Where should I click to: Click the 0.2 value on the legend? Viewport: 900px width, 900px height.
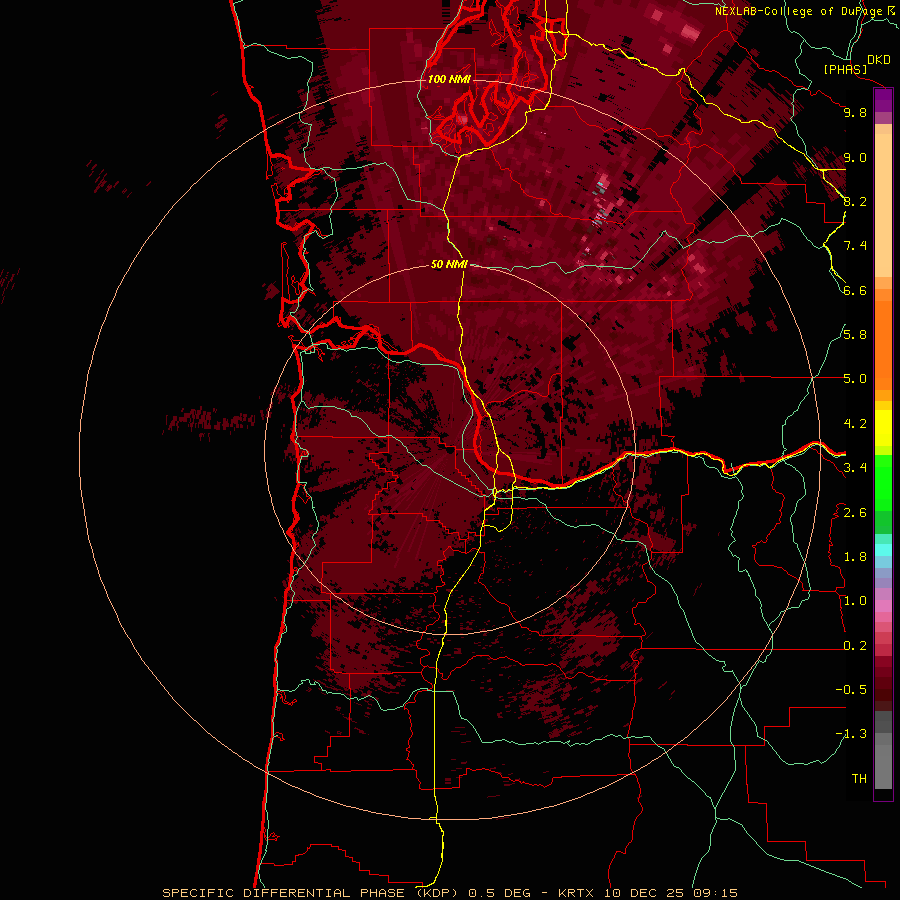pyautogui.click(x=855, y=646)
